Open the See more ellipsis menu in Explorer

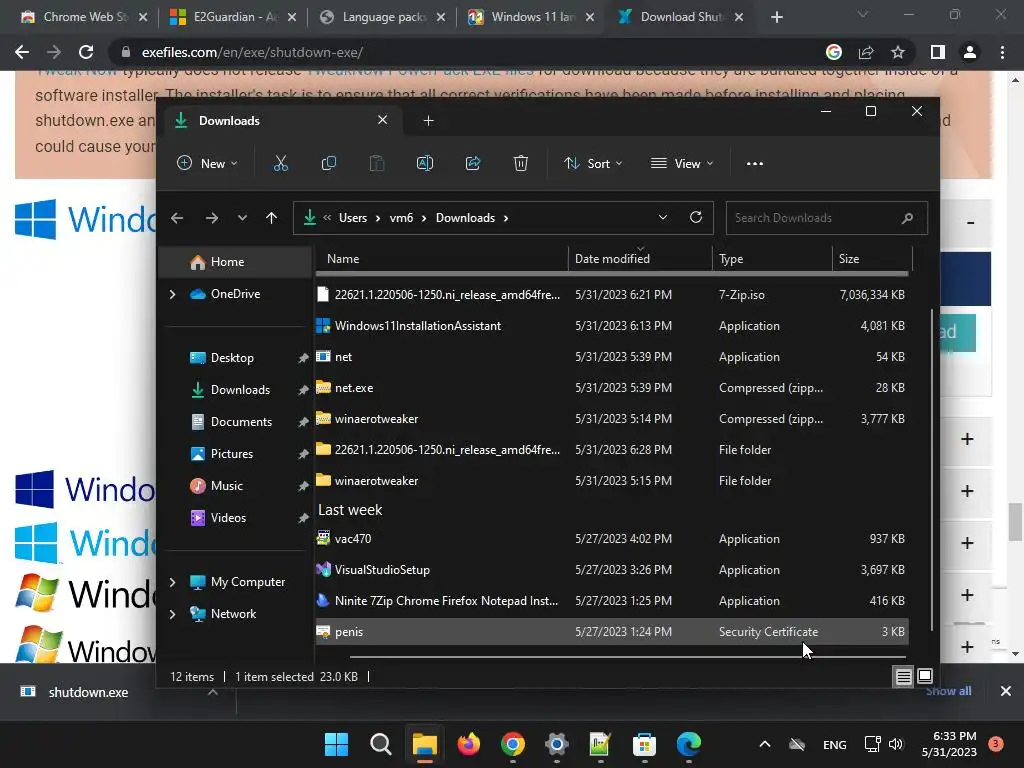754,164
